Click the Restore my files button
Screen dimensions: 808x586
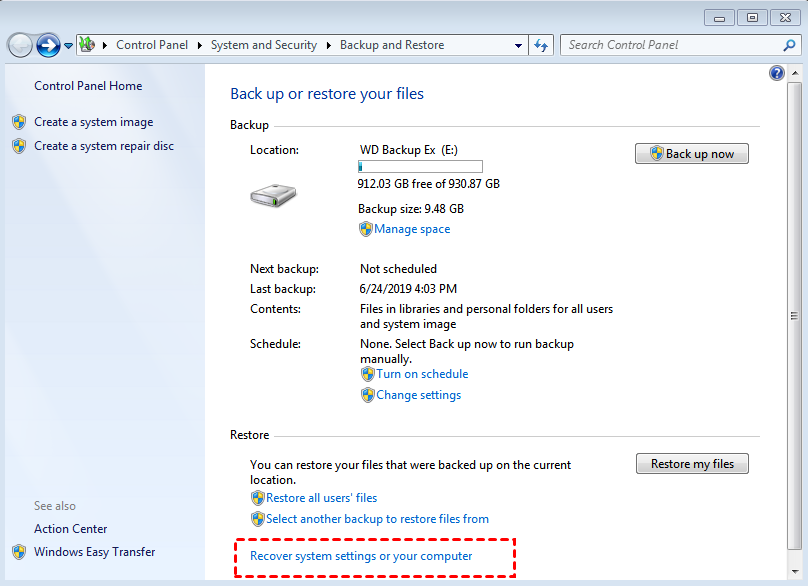692,464
